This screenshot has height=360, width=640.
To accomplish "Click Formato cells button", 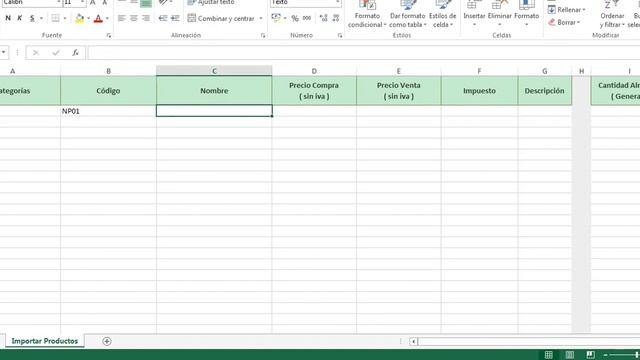I will point(527,14).
